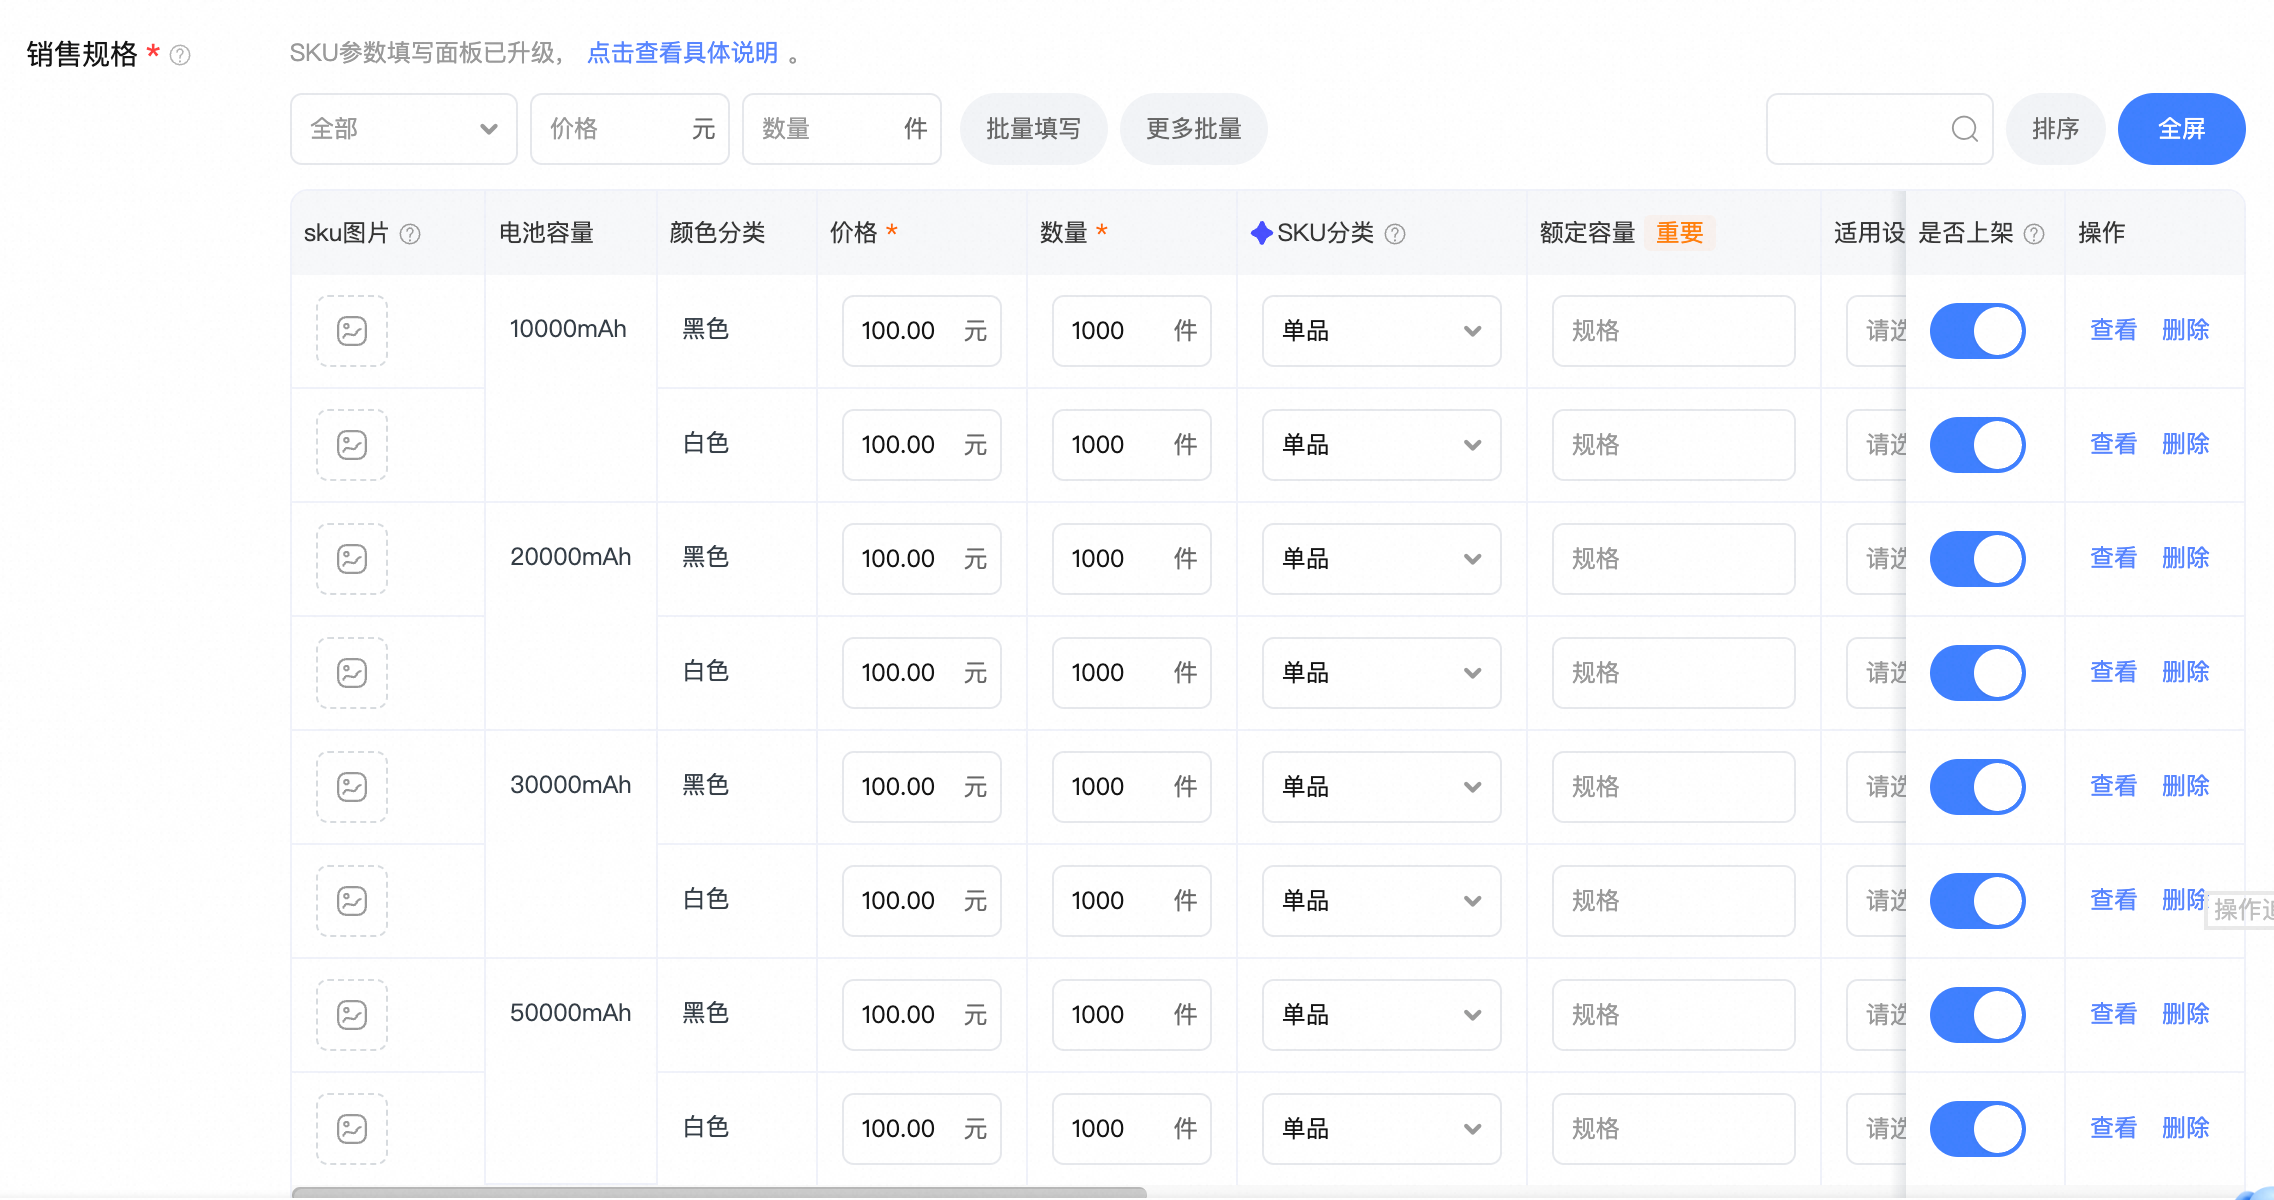
Task: Toggle 是否上架 for 10000mAh 白色 row
Action: [x=1977, y=445]
